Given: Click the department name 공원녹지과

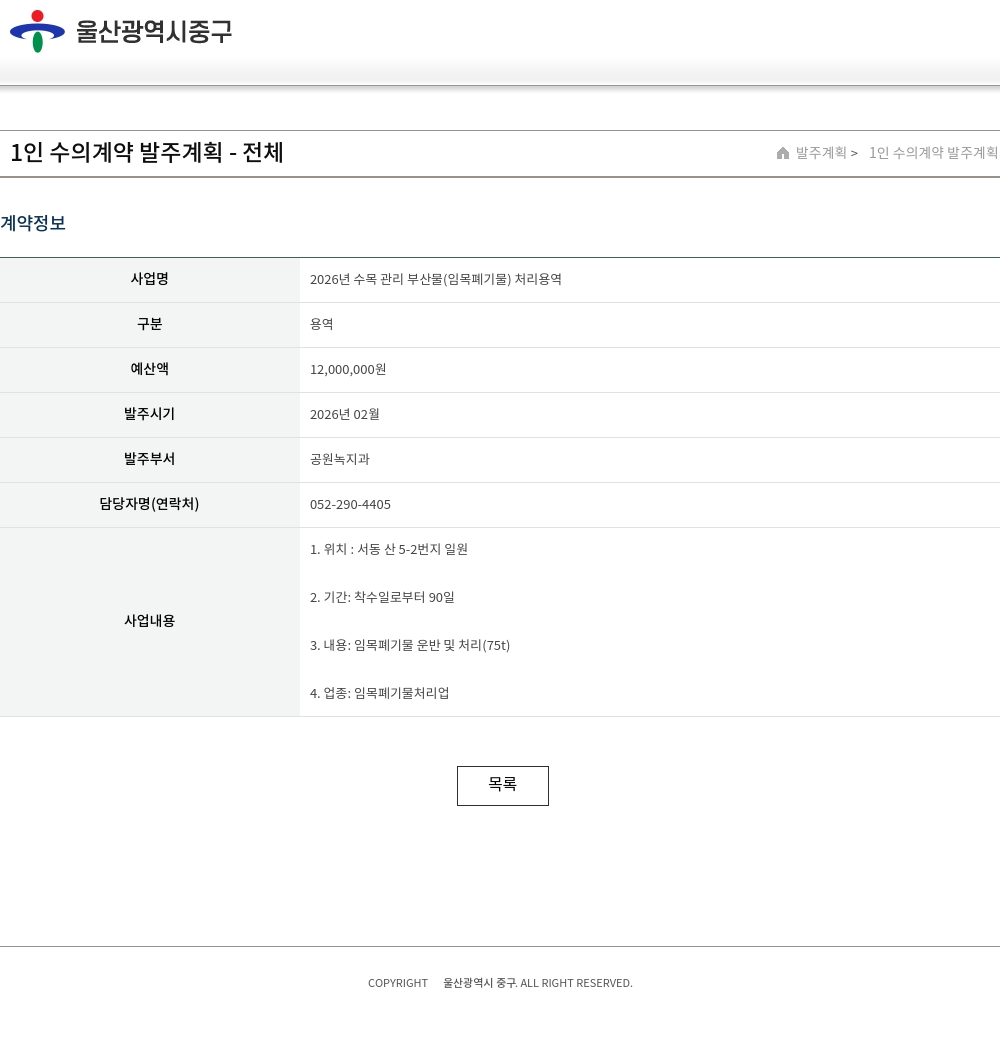Looking at the screenshot, I should (x=340, y=459).
